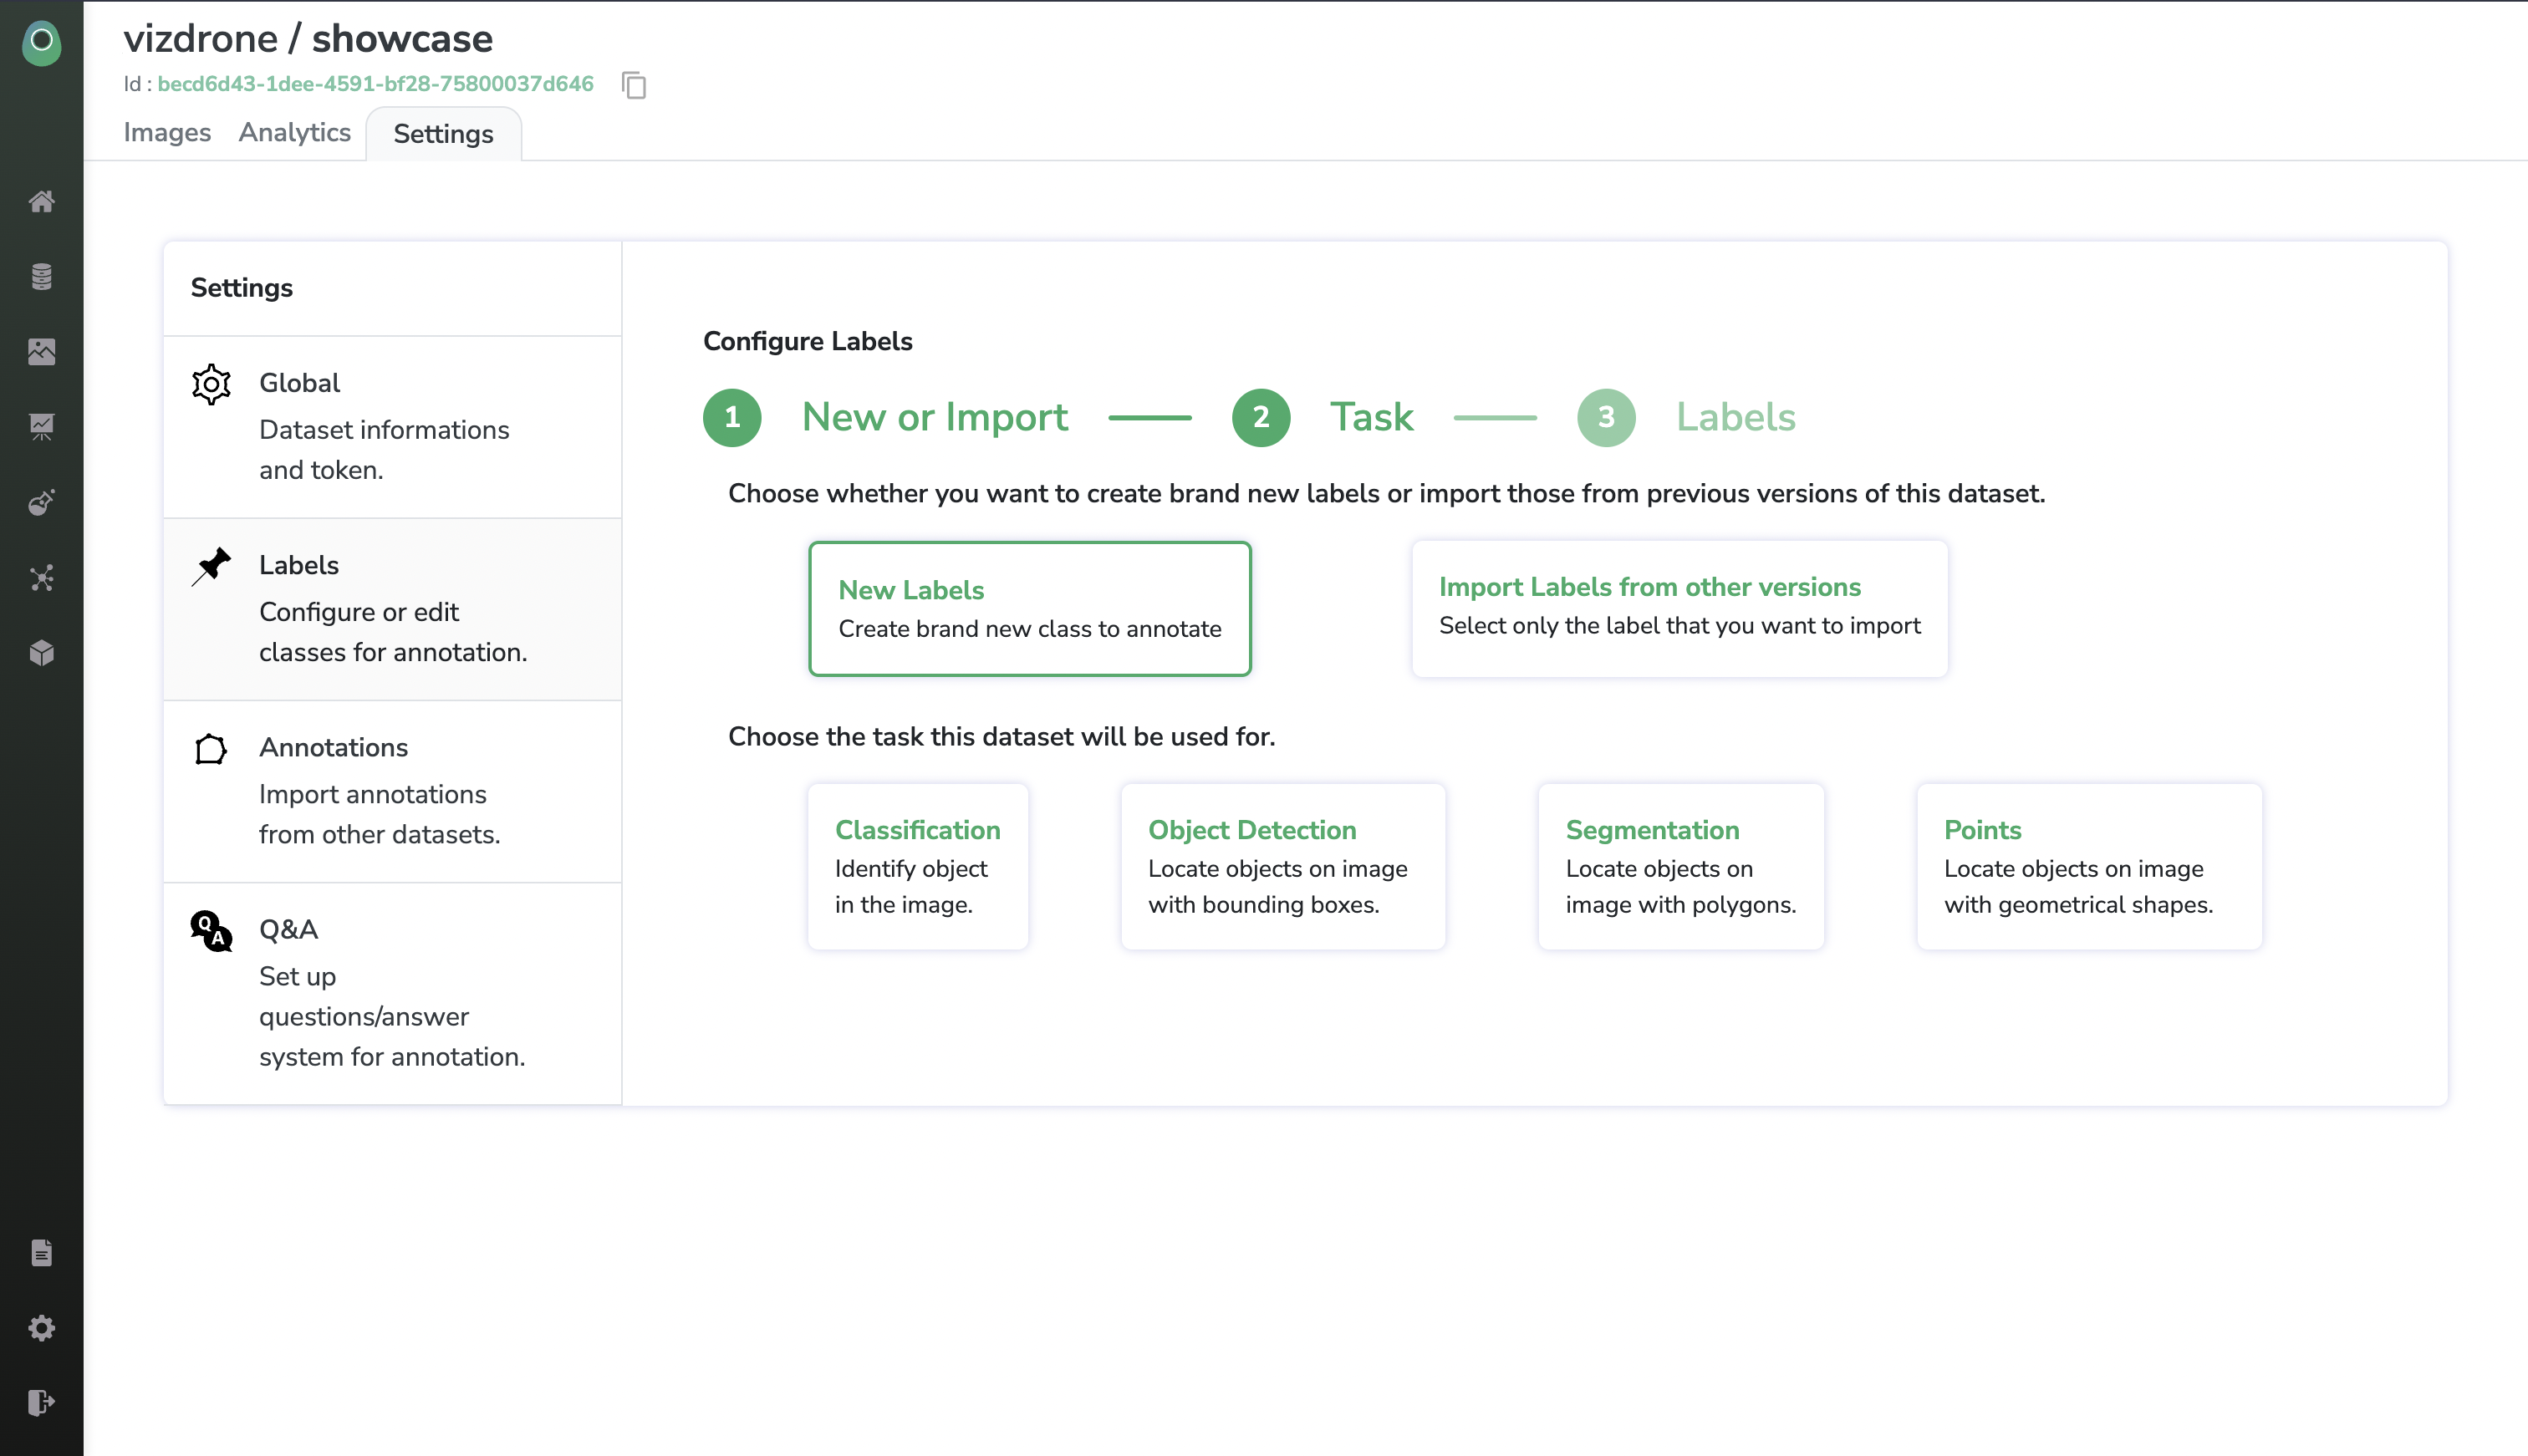Open the document icon in sidebar
The width and height of the screenshot is (2528, 1456).
click(x=41, y=1253)
